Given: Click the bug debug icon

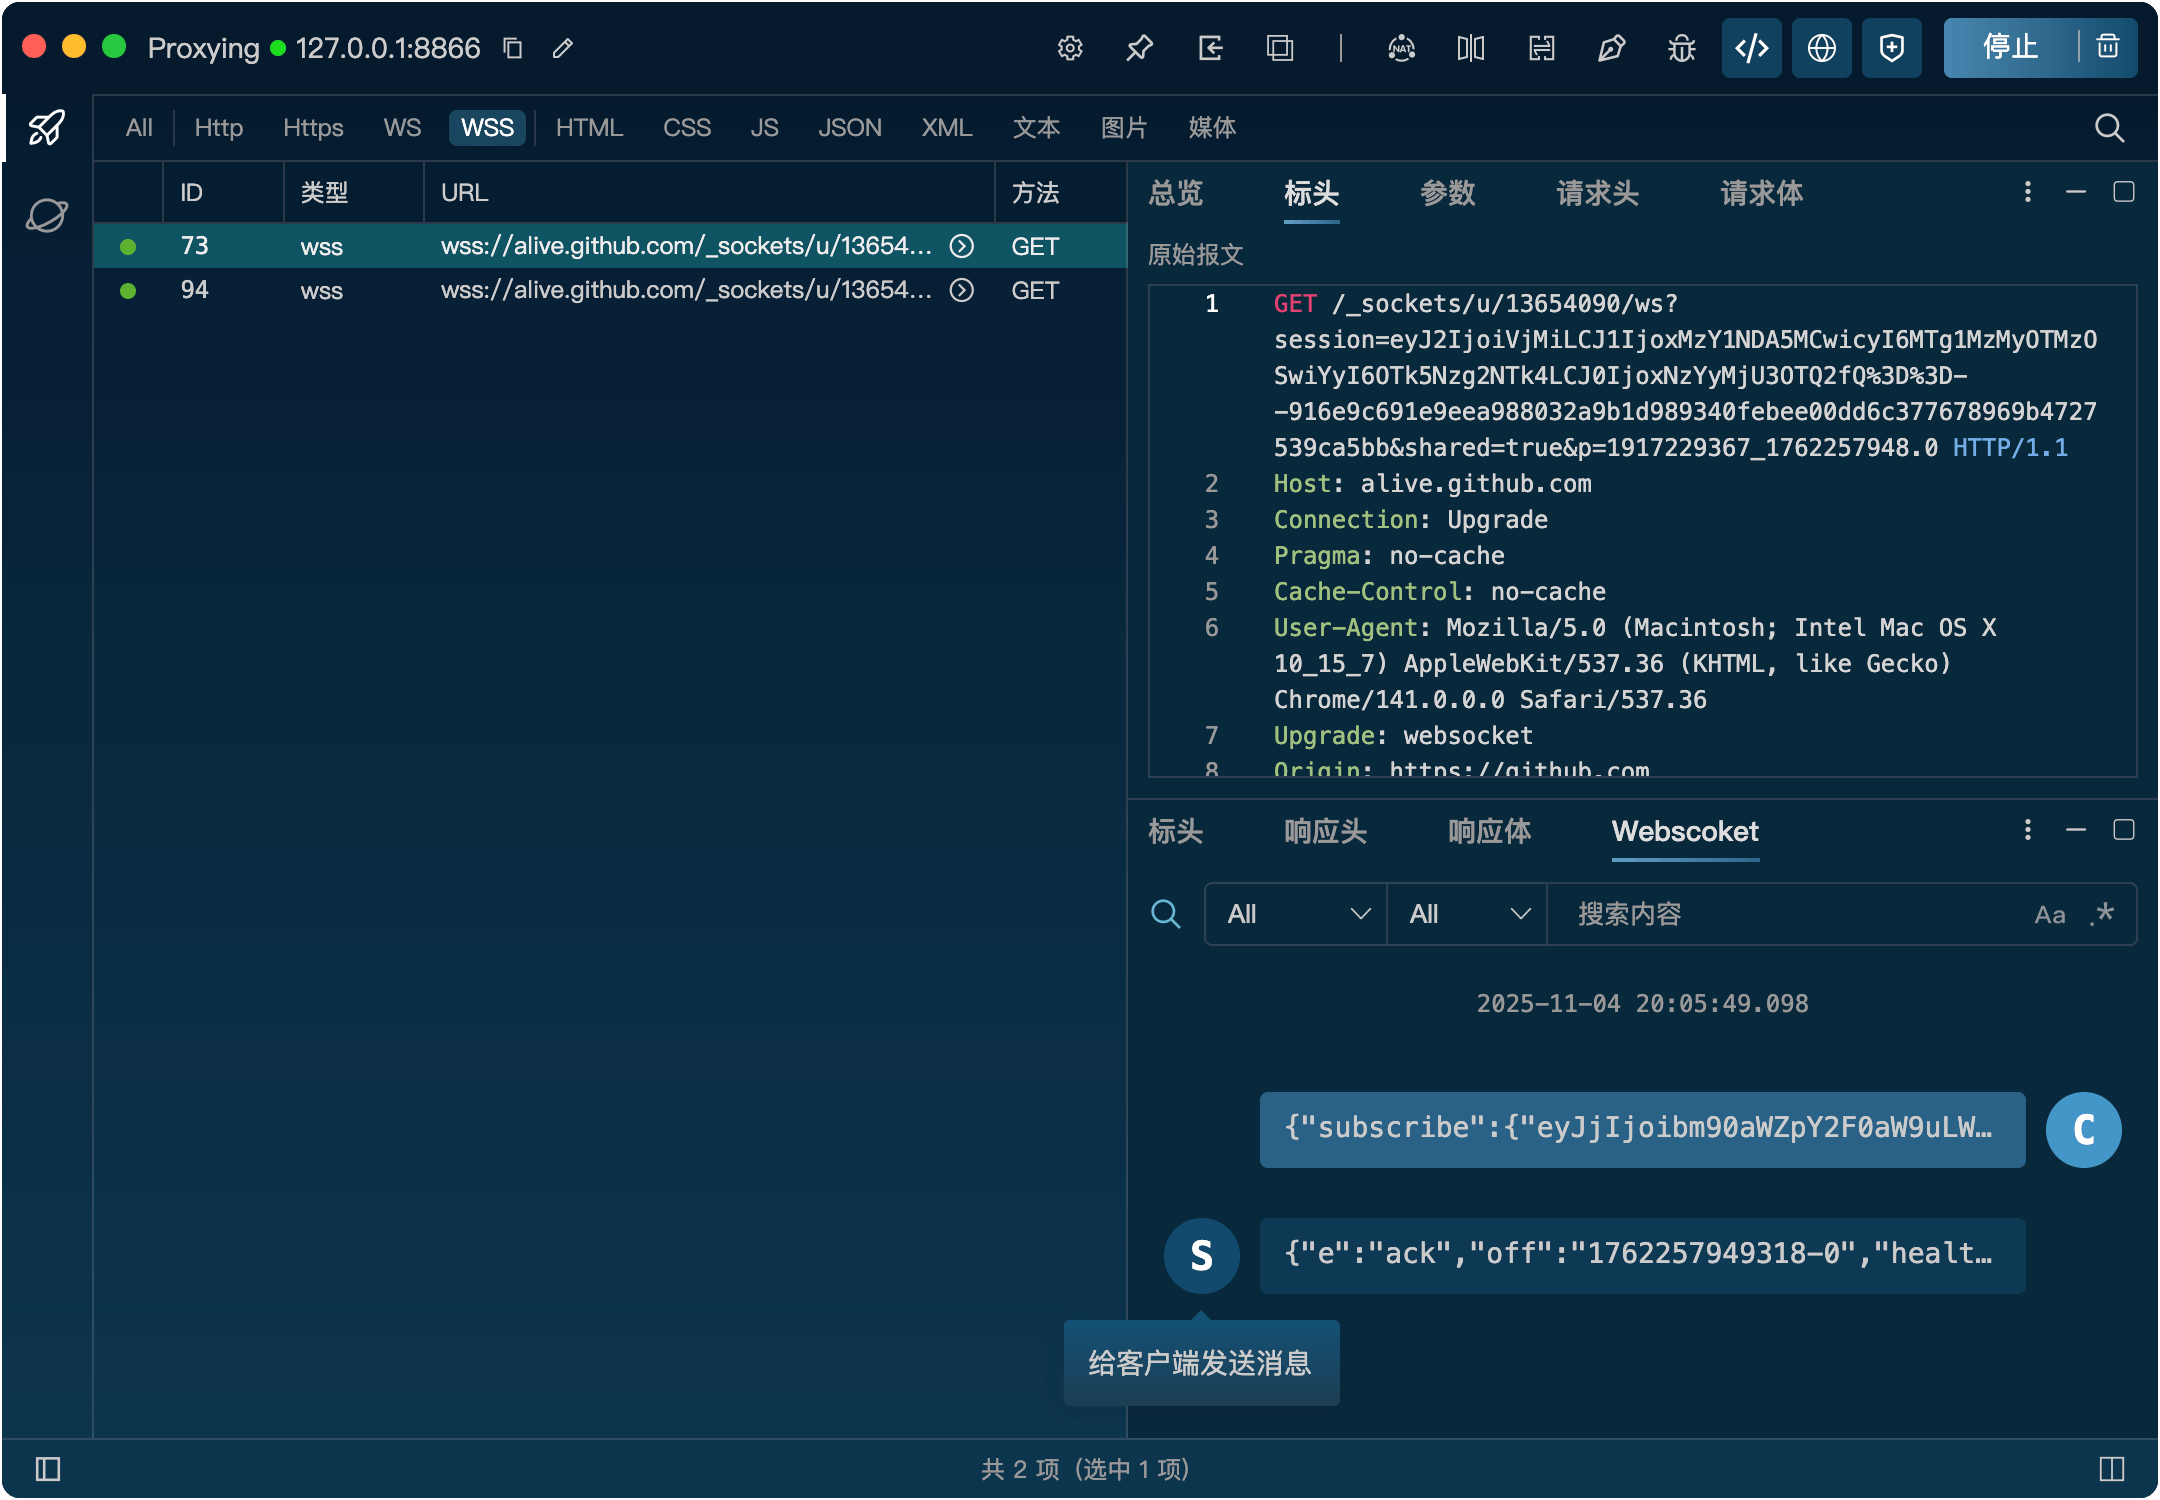Looking at the screenshot, I should (1682, 48).
